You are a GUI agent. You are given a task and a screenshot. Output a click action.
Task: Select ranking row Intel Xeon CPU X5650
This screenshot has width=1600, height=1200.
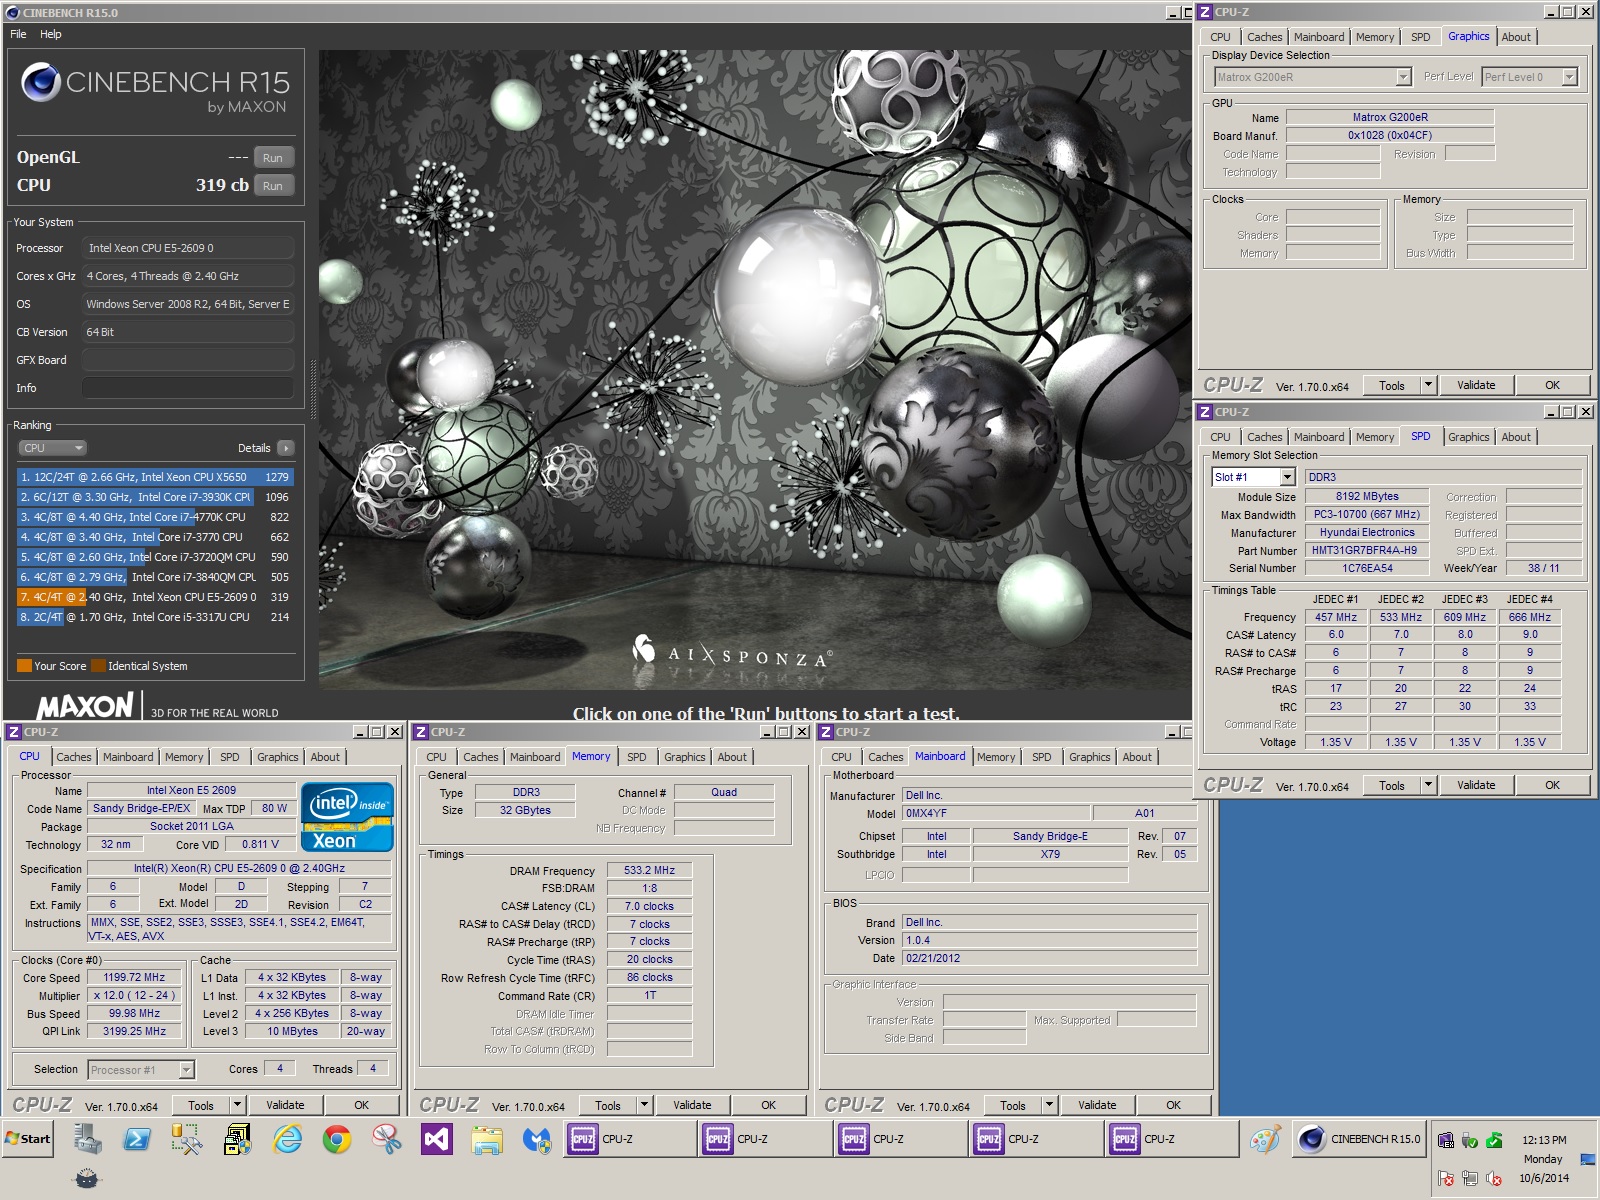click(155, 477)
